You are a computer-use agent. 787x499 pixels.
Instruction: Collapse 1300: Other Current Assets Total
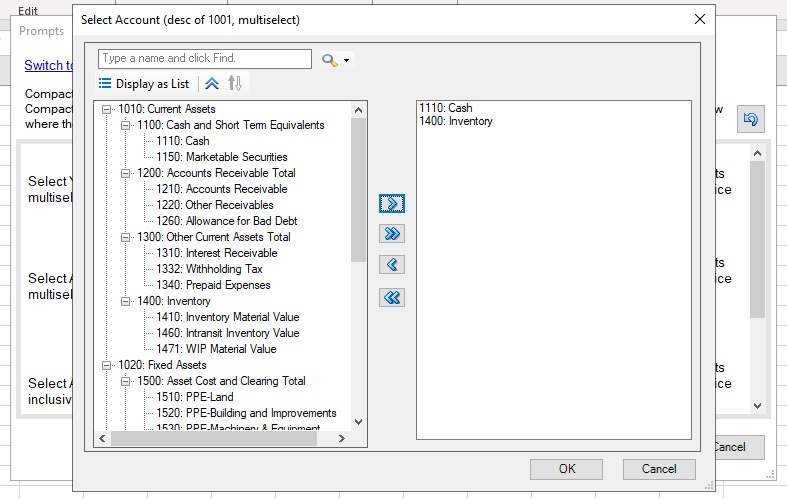(125, 237)
